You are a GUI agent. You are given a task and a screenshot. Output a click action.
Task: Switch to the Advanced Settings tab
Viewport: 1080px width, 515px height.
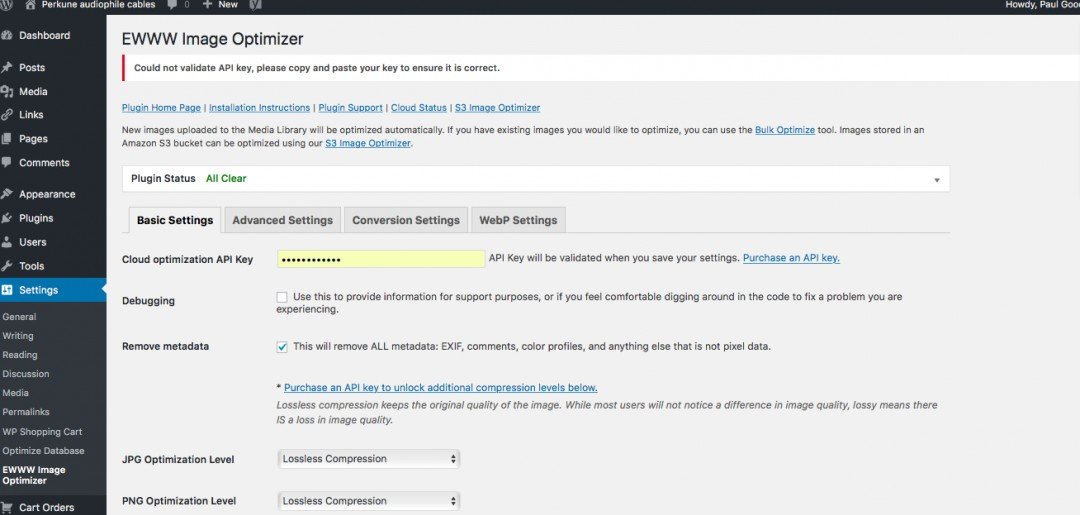(x=282, y=220)
